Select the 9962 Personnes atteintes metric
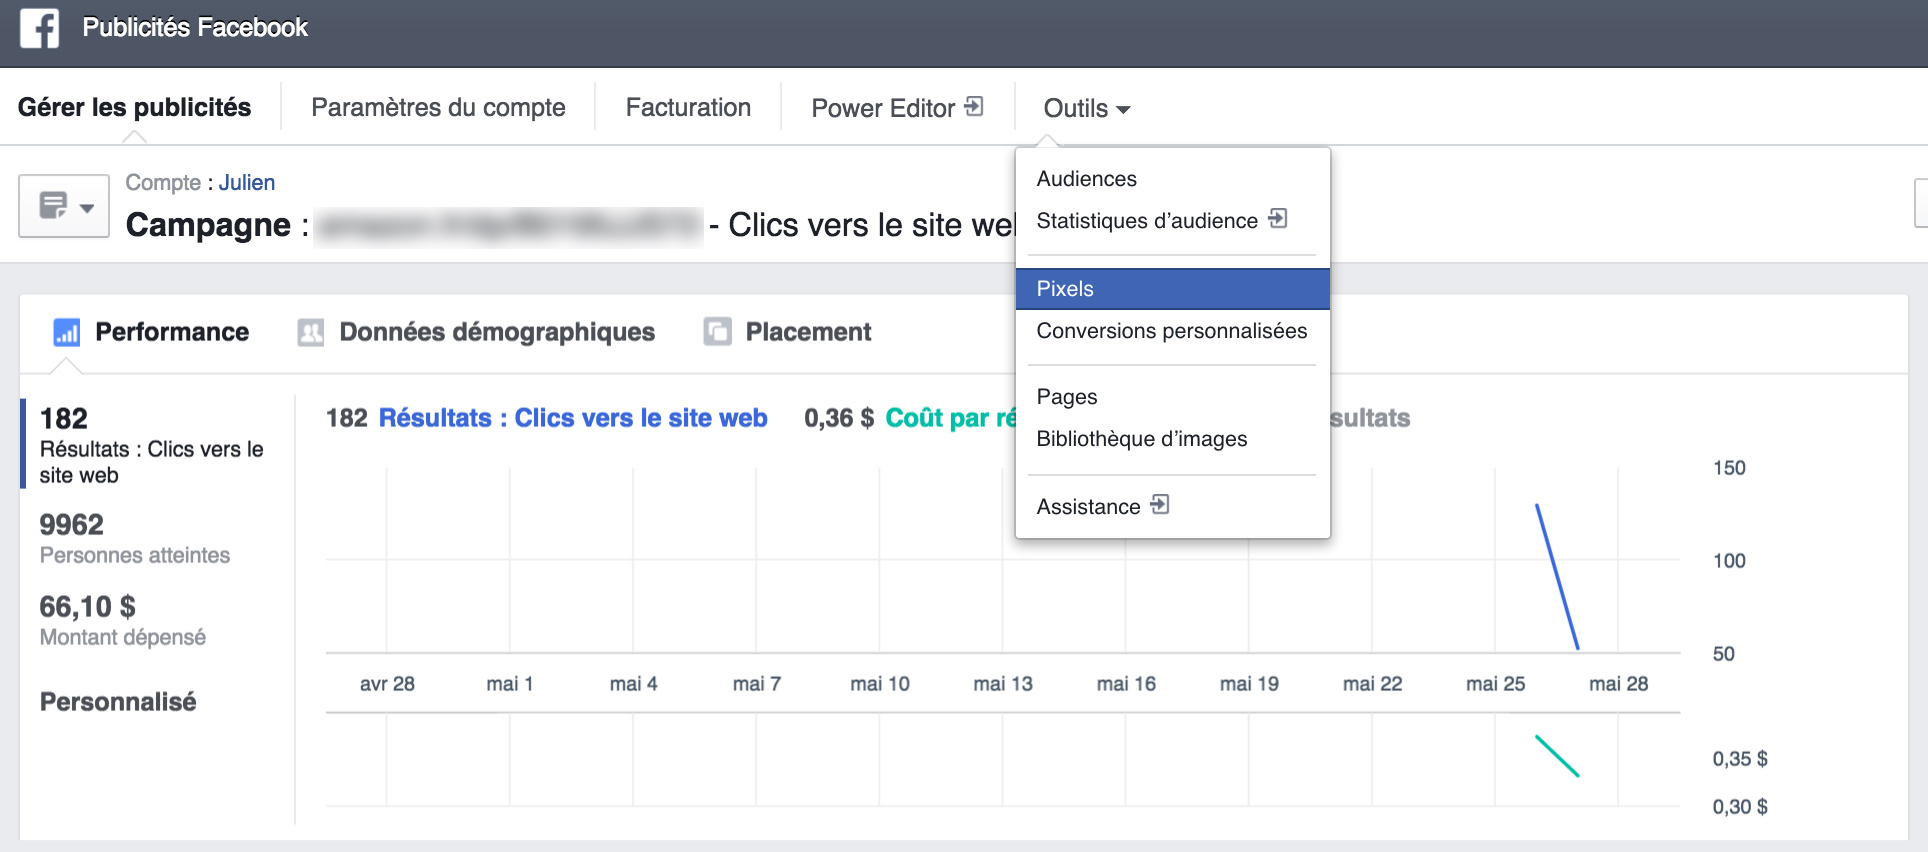The image size is (1928, 852). tap(135, 538)
